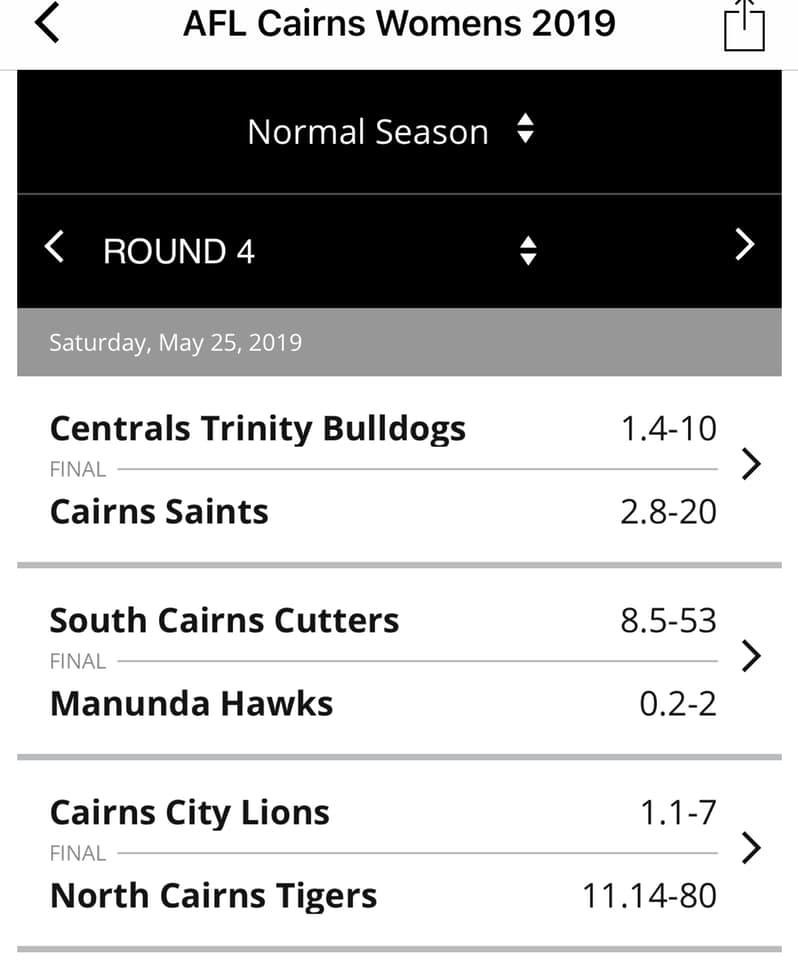Viewport: 798px width, 960px height.
Task: Go to previous round arrow
Action: point(55,247)
